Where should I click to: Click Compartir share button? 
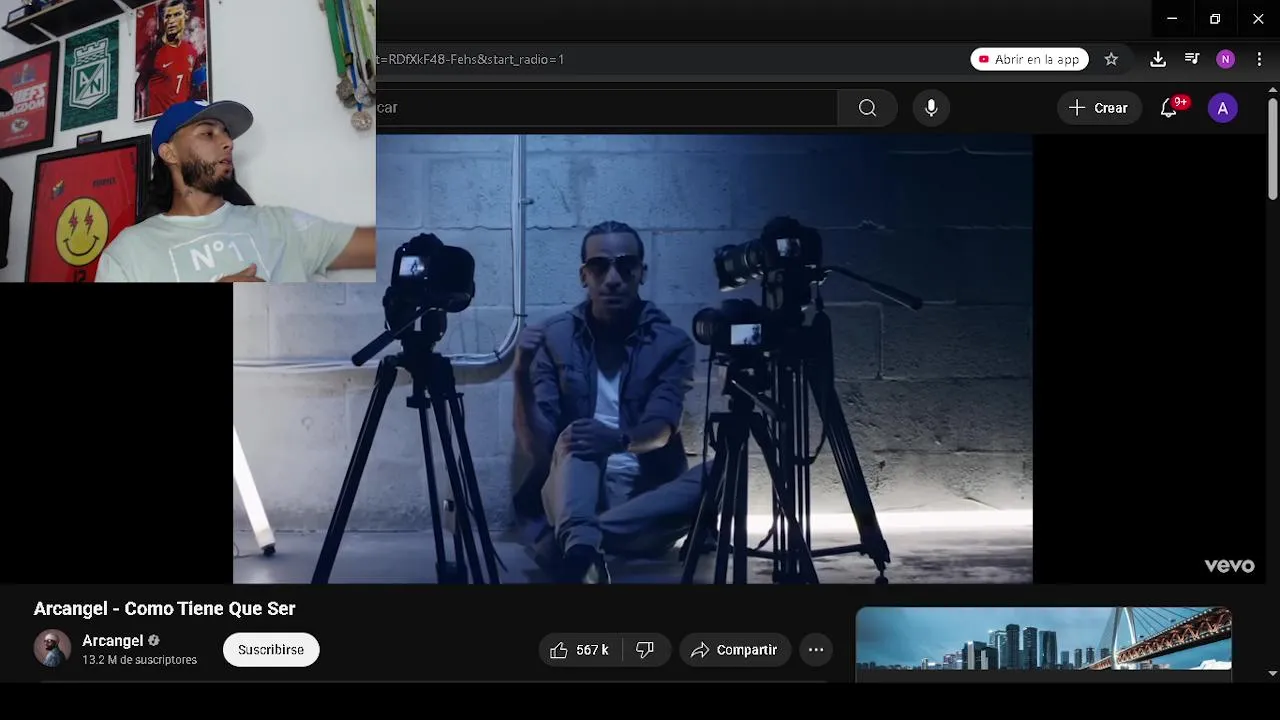(x=735, y=650)
